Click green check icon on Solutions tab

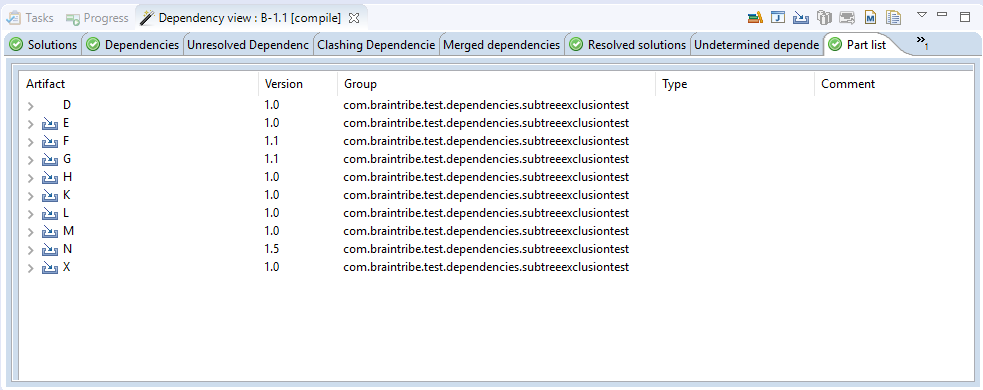coord(17,45)
